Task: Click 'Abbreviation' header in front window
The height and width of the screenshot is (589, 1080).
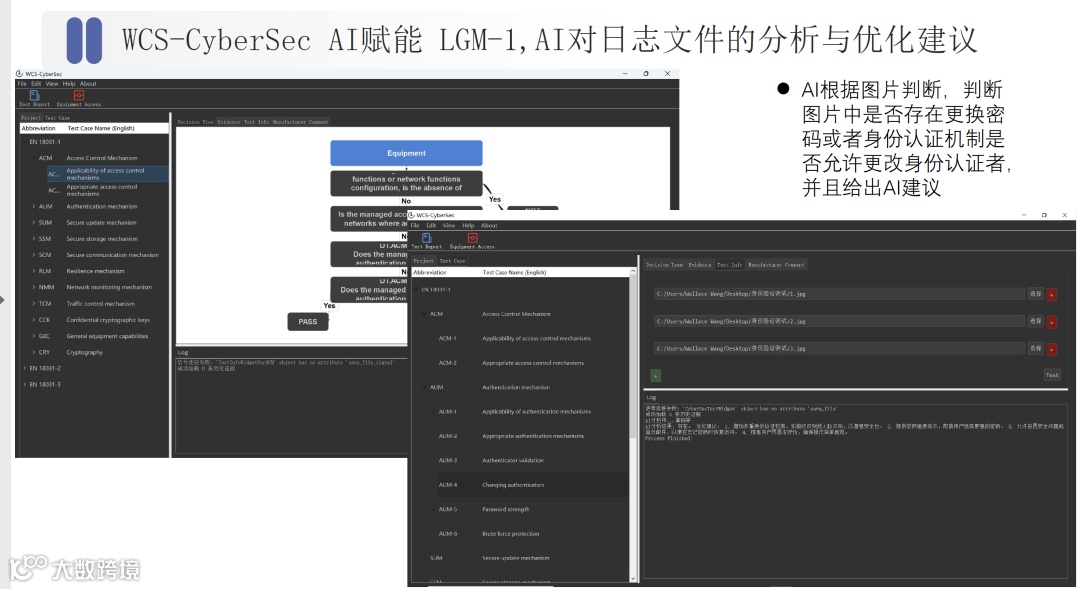Action: pyautogui.click(x=430, y=272)
